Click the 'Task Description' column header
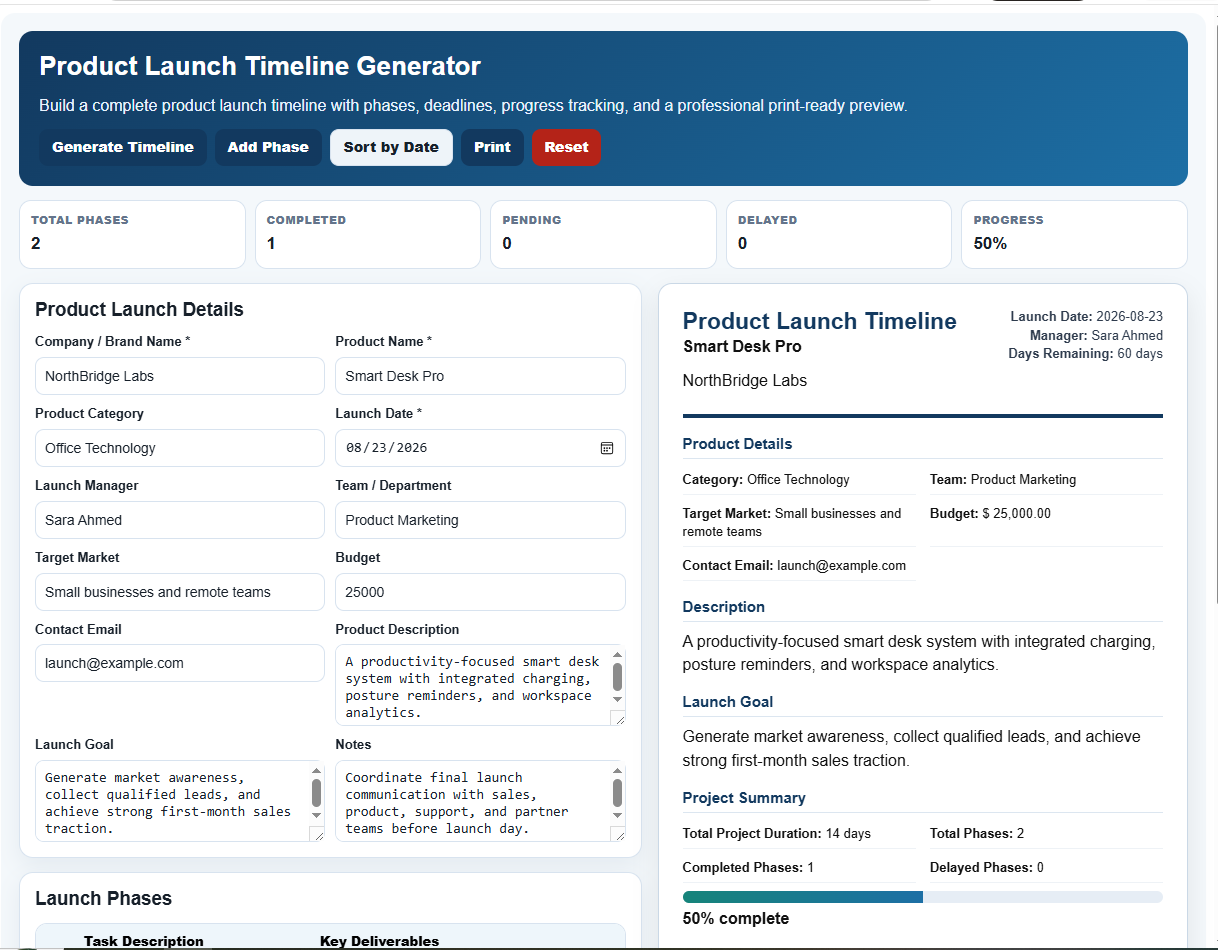This screenshot has width=1218, height=950. pos(144,941)
